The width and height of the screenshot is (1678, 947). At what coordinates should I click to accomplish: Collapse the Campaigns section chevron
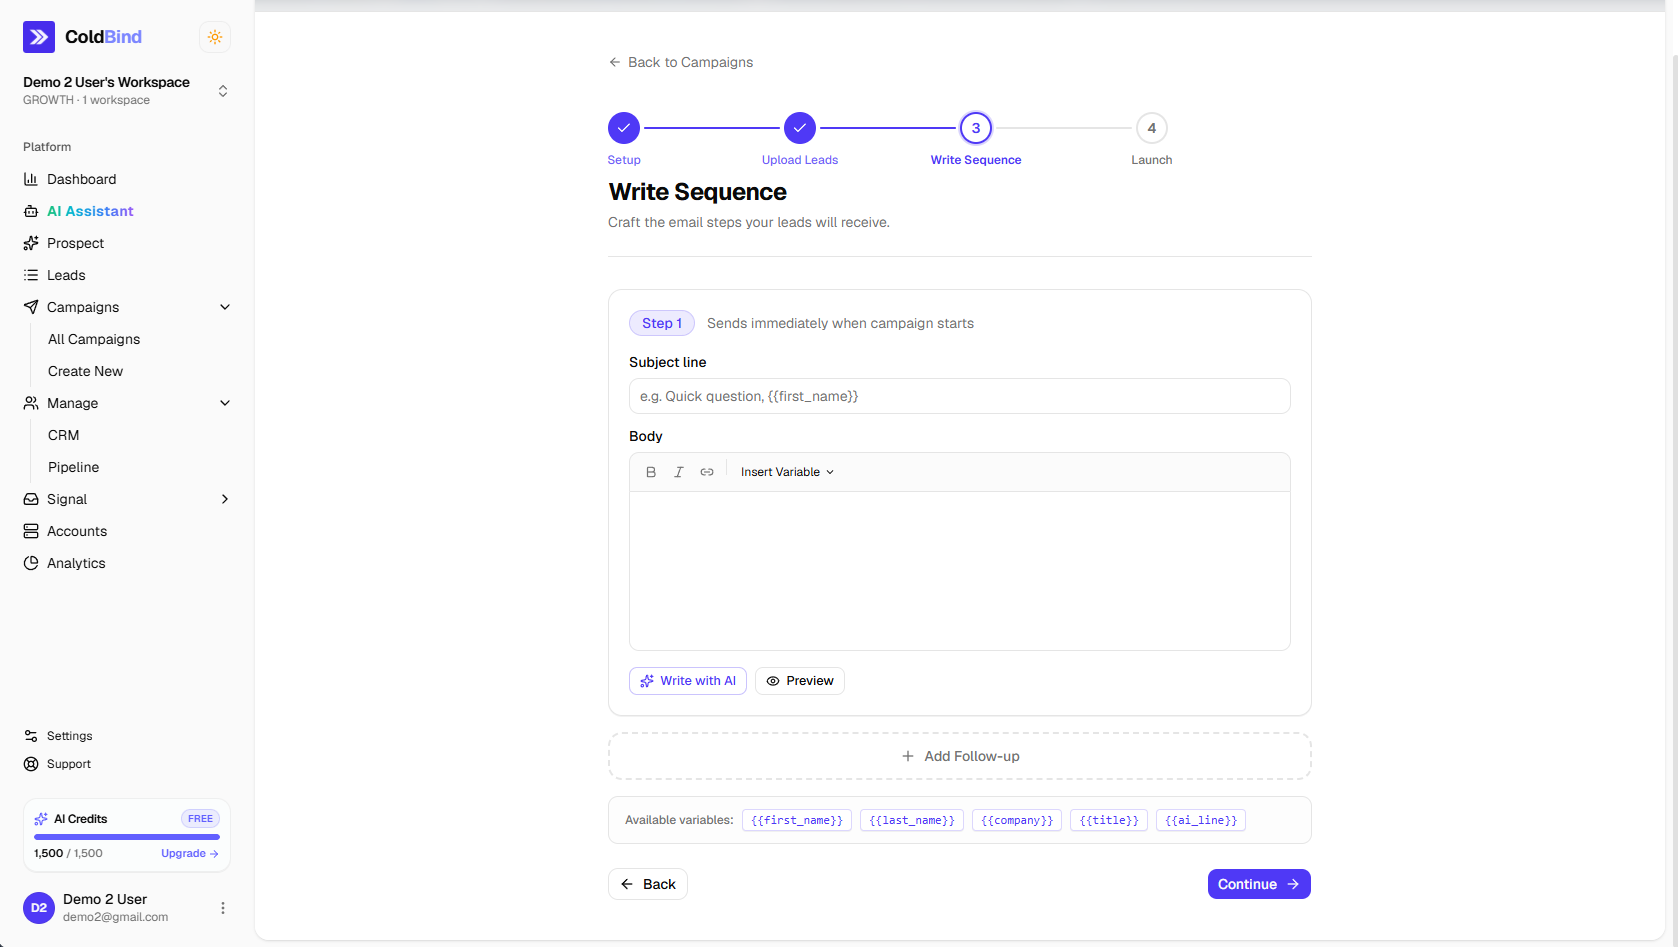coord(225,307)
